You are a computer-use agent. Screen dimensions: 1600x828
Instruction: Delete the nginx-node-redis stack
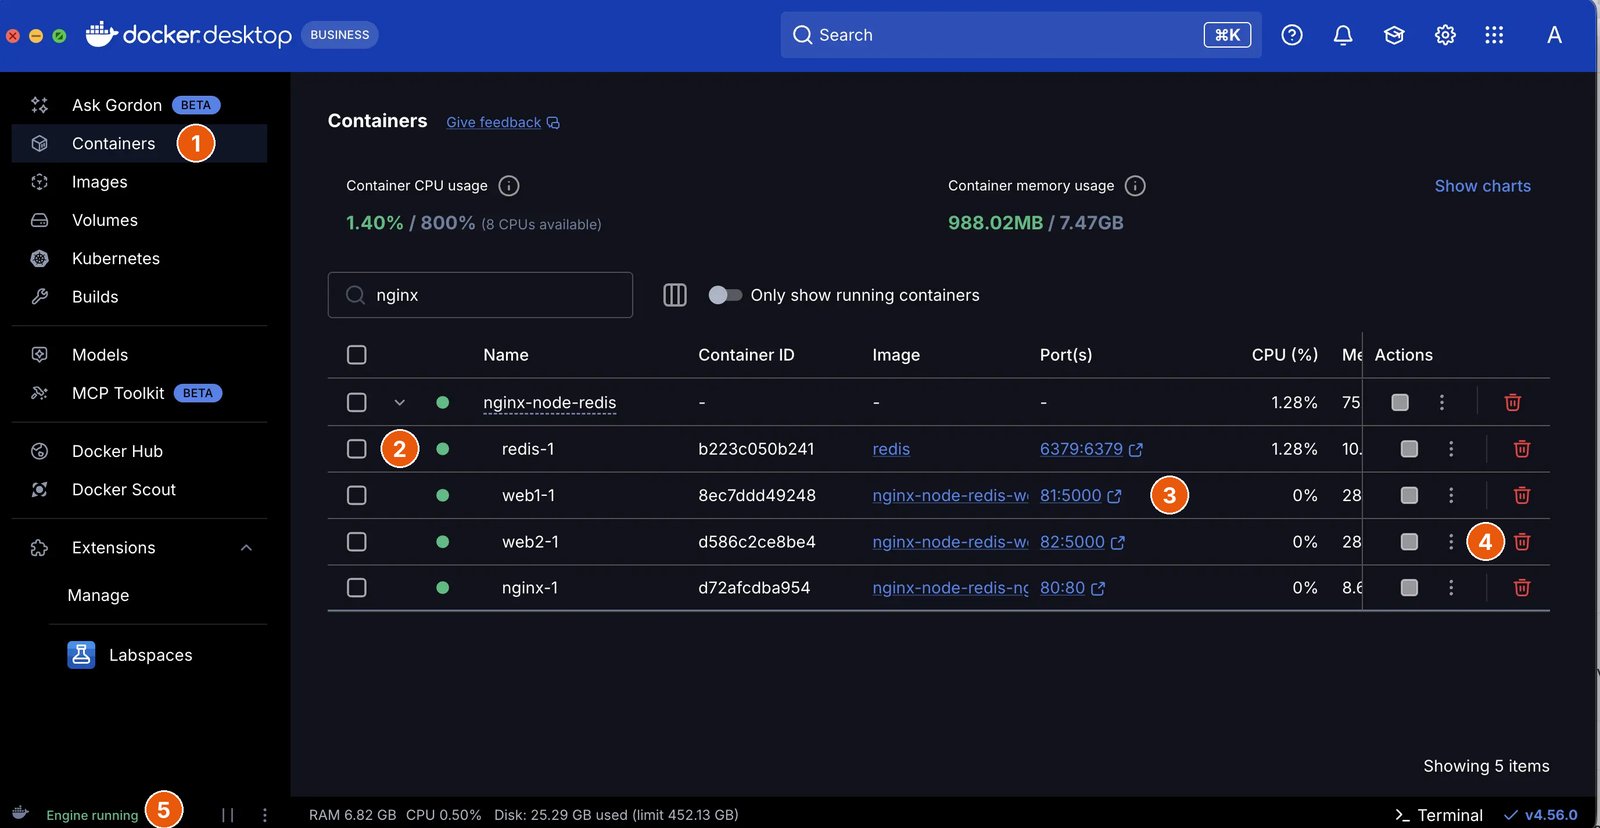click(1513, 402)
